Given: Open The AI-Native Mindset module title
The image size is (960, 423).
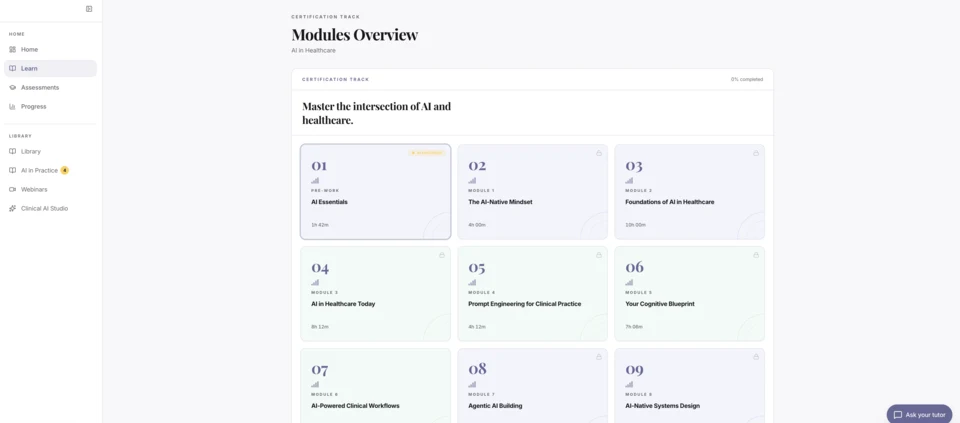Looking at the screenshot, I should click(x=500, y=202).
